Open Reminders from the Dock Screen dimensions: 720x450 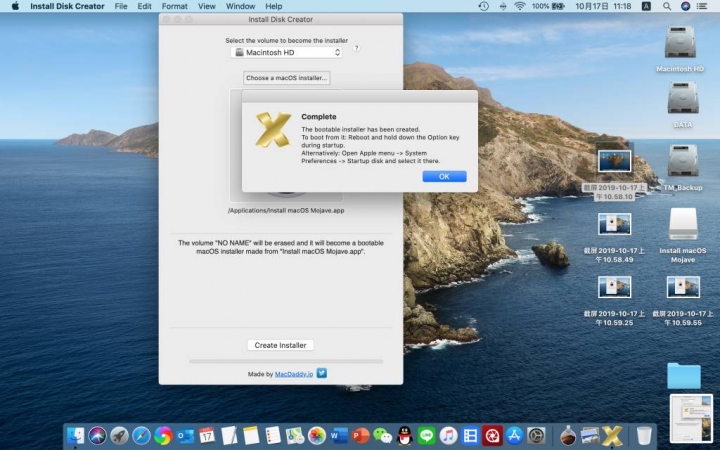tap(273, 435)
